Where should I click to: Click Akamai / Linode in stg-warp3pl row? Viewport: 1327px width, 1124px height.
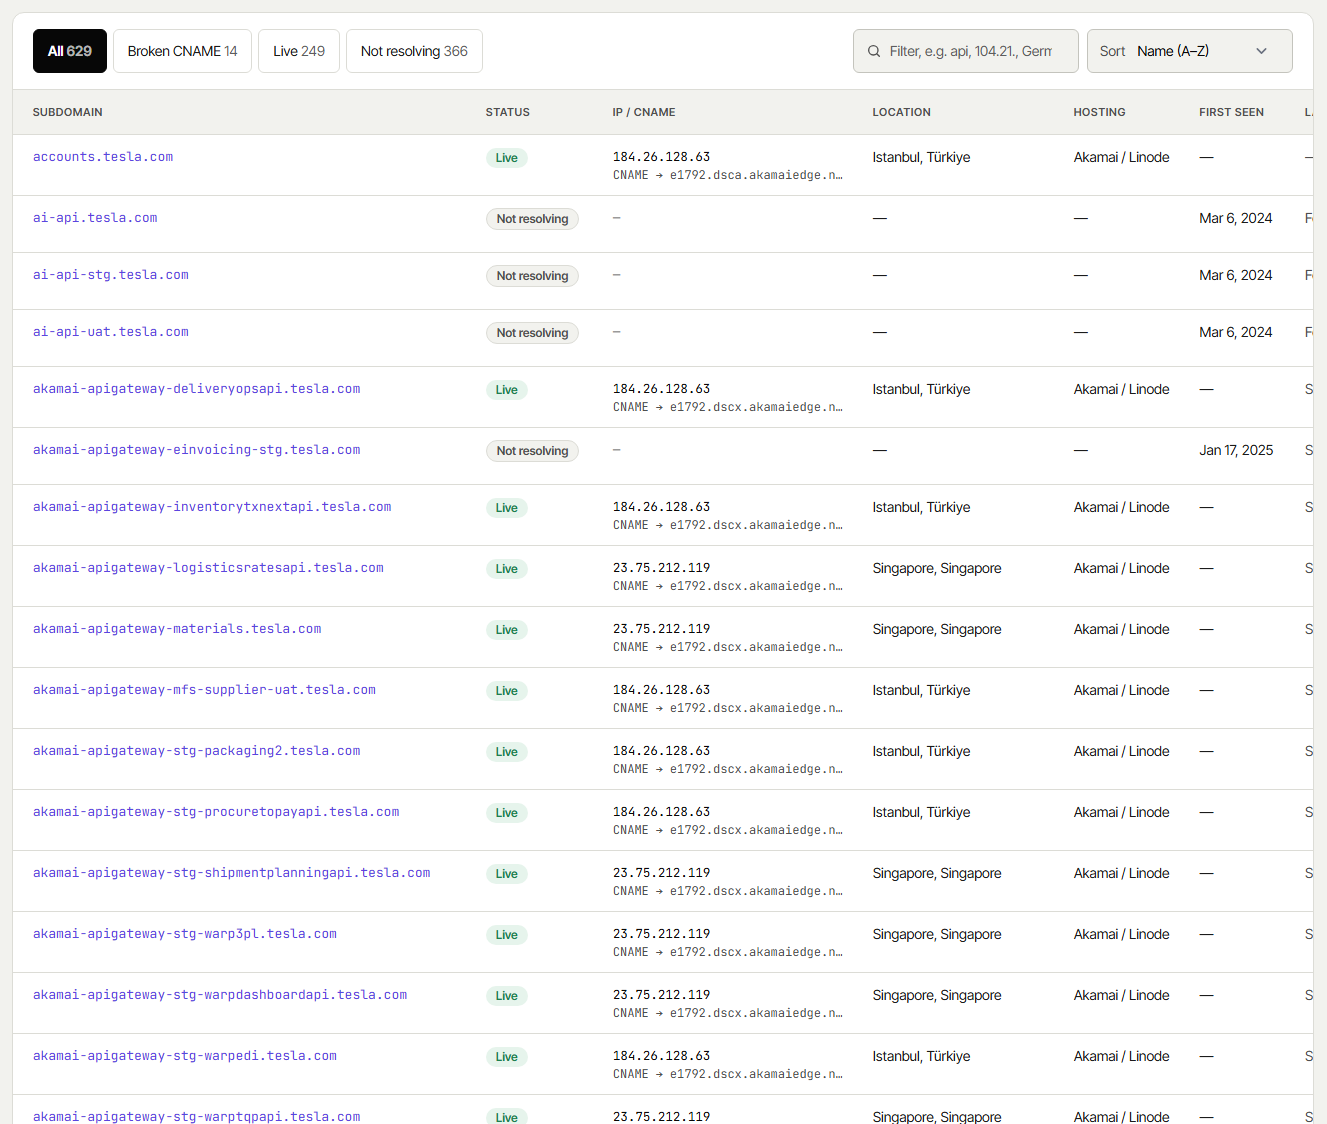pos(1121,934)
